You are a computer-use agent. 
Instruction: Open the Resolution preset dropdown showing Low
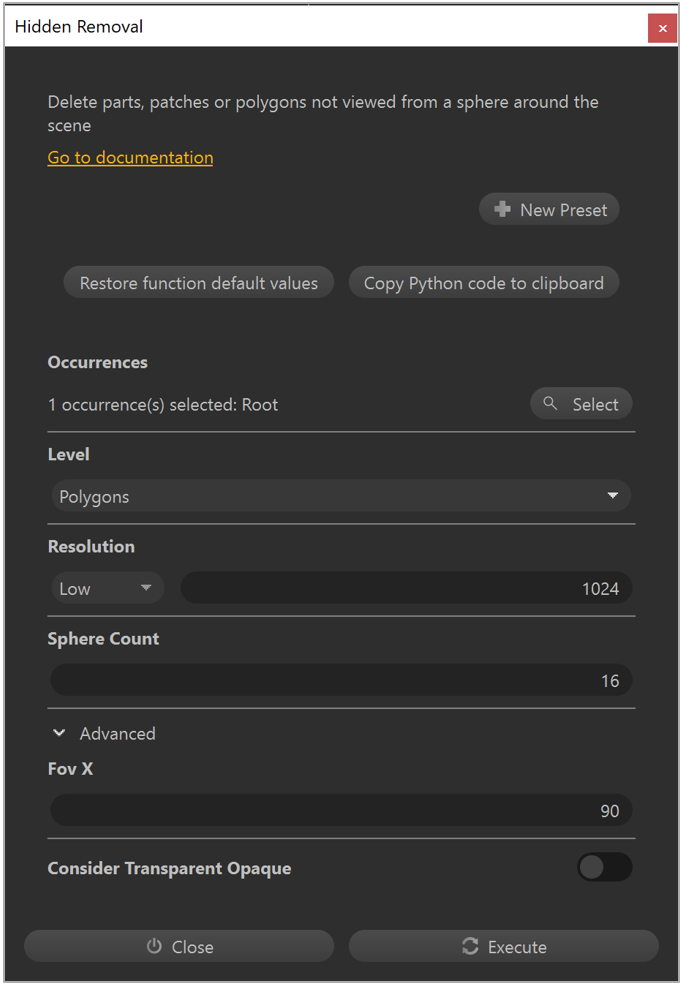click(x=107, y=589)
